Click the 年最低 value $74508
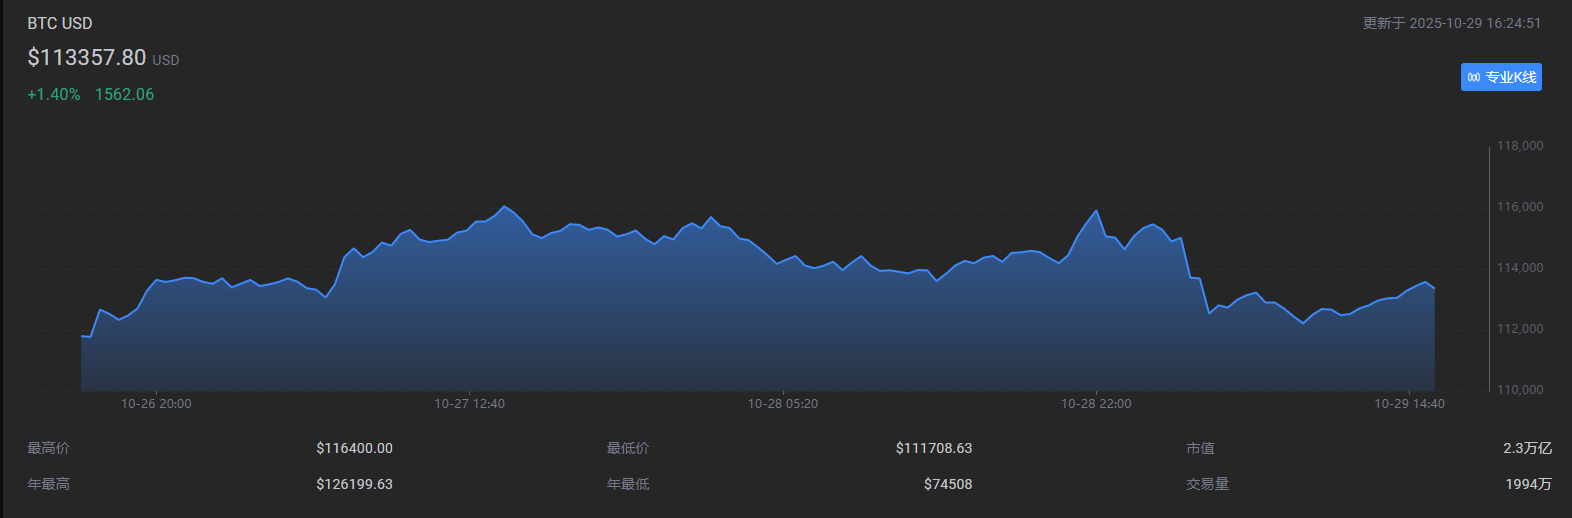 click(948, 484)
